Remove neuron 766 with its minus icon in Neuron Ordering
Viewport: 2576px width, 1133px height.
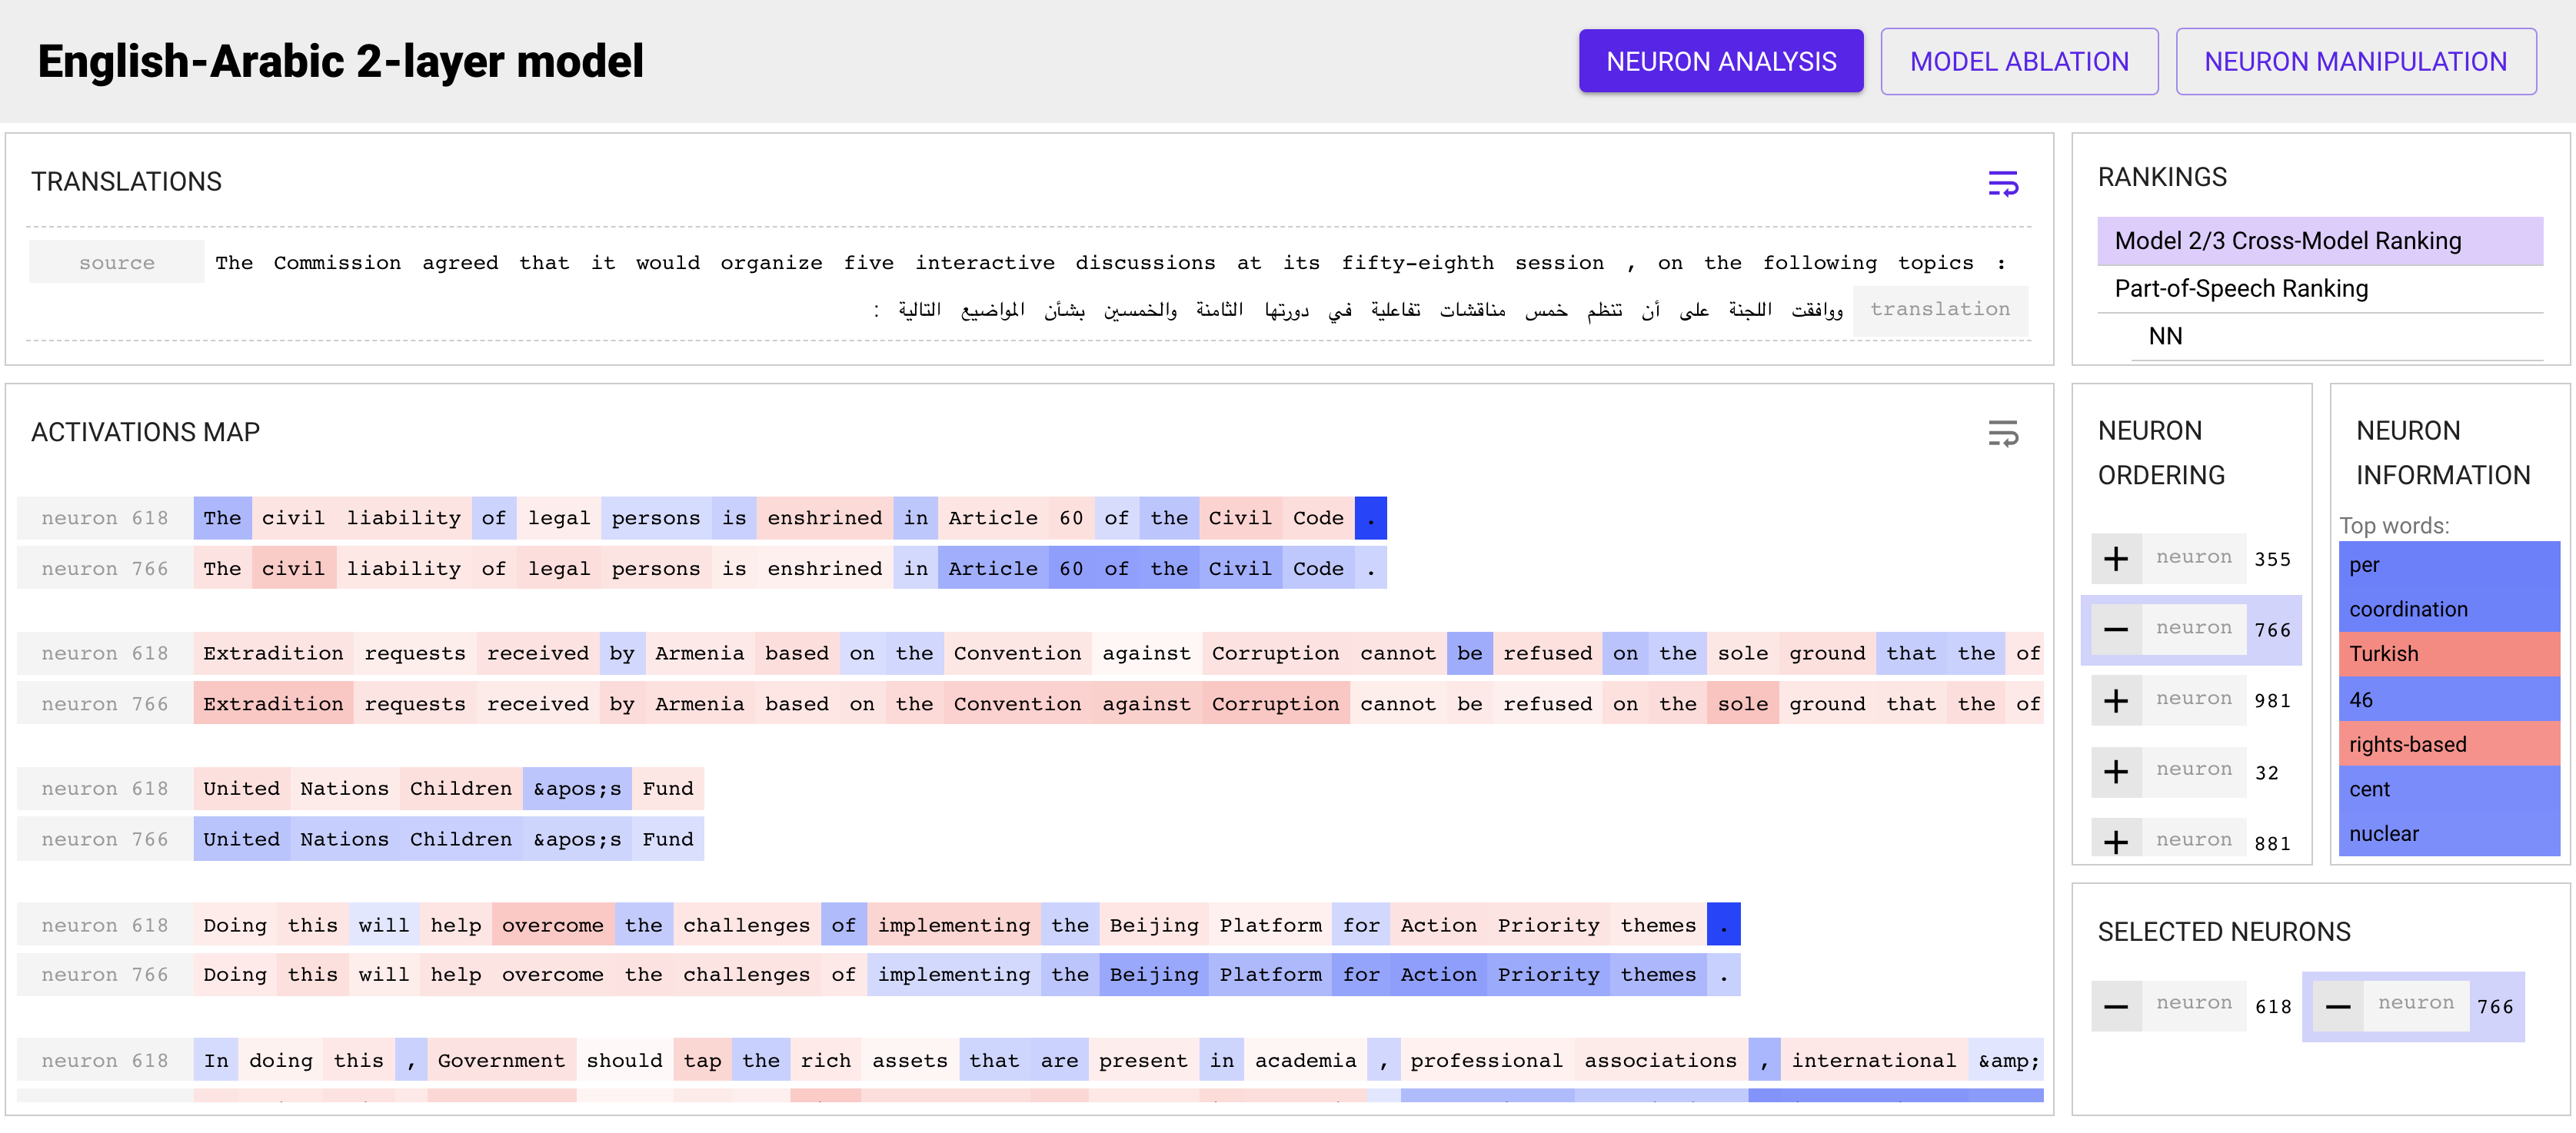point(2117,628)
